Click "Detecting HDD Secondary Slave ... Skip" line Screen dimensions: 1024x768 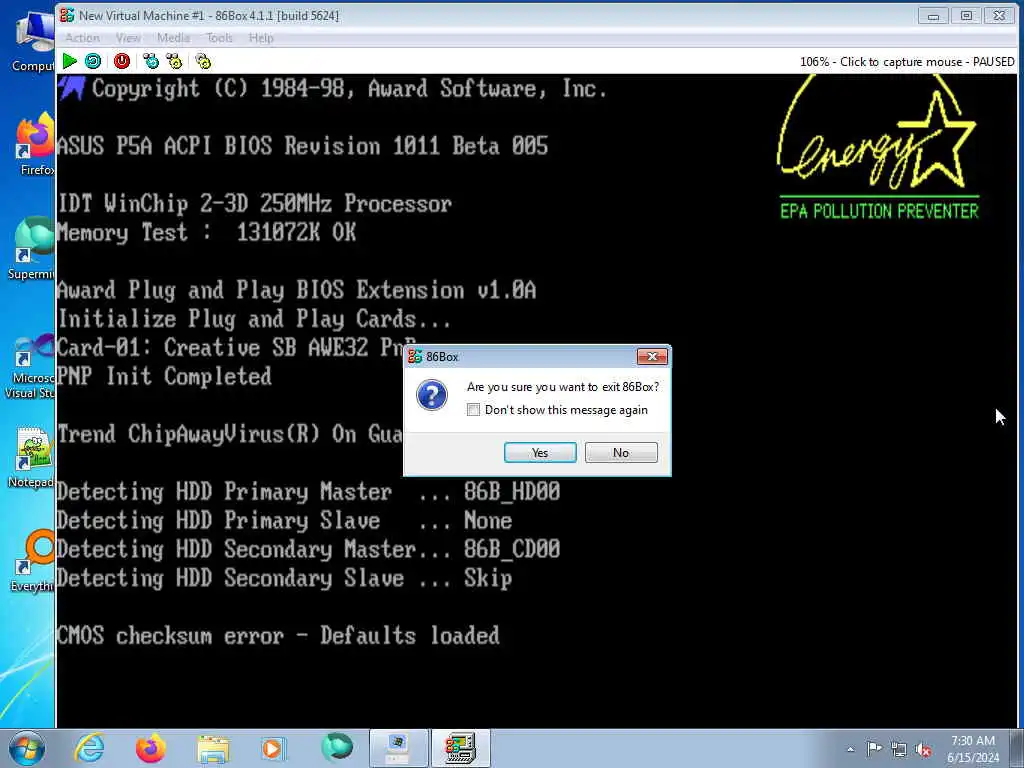tap(285, 578)
